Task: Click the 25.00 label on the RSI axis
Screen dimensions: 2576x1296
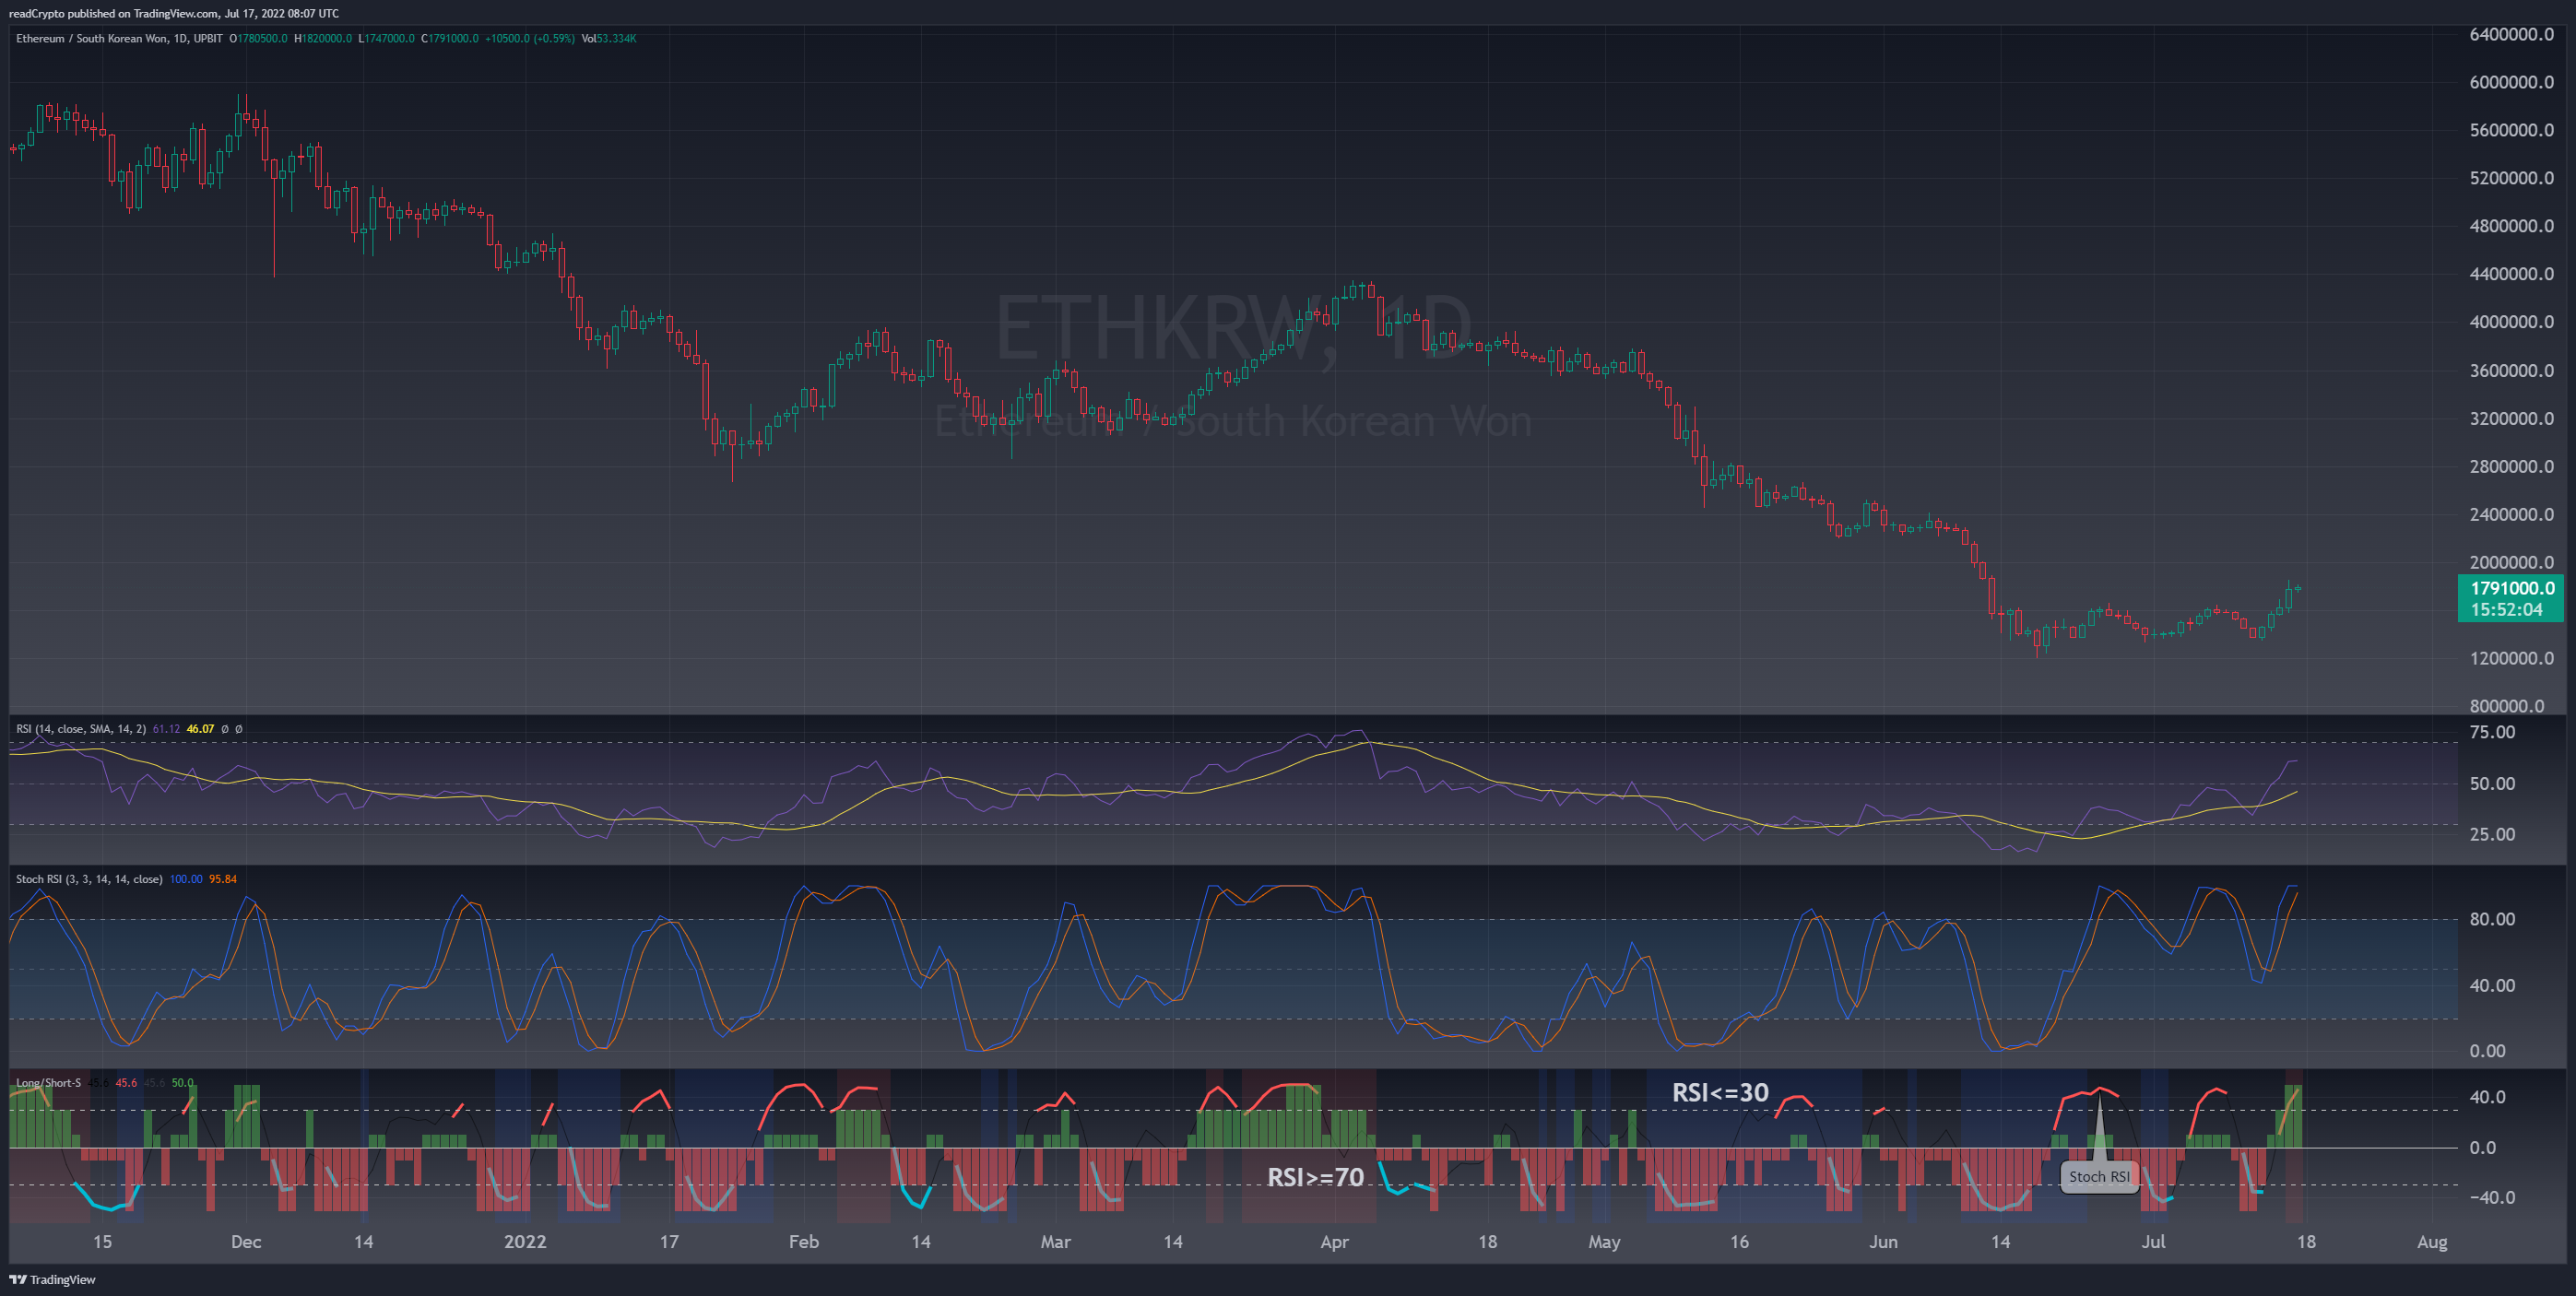Action: point(2492,834)
